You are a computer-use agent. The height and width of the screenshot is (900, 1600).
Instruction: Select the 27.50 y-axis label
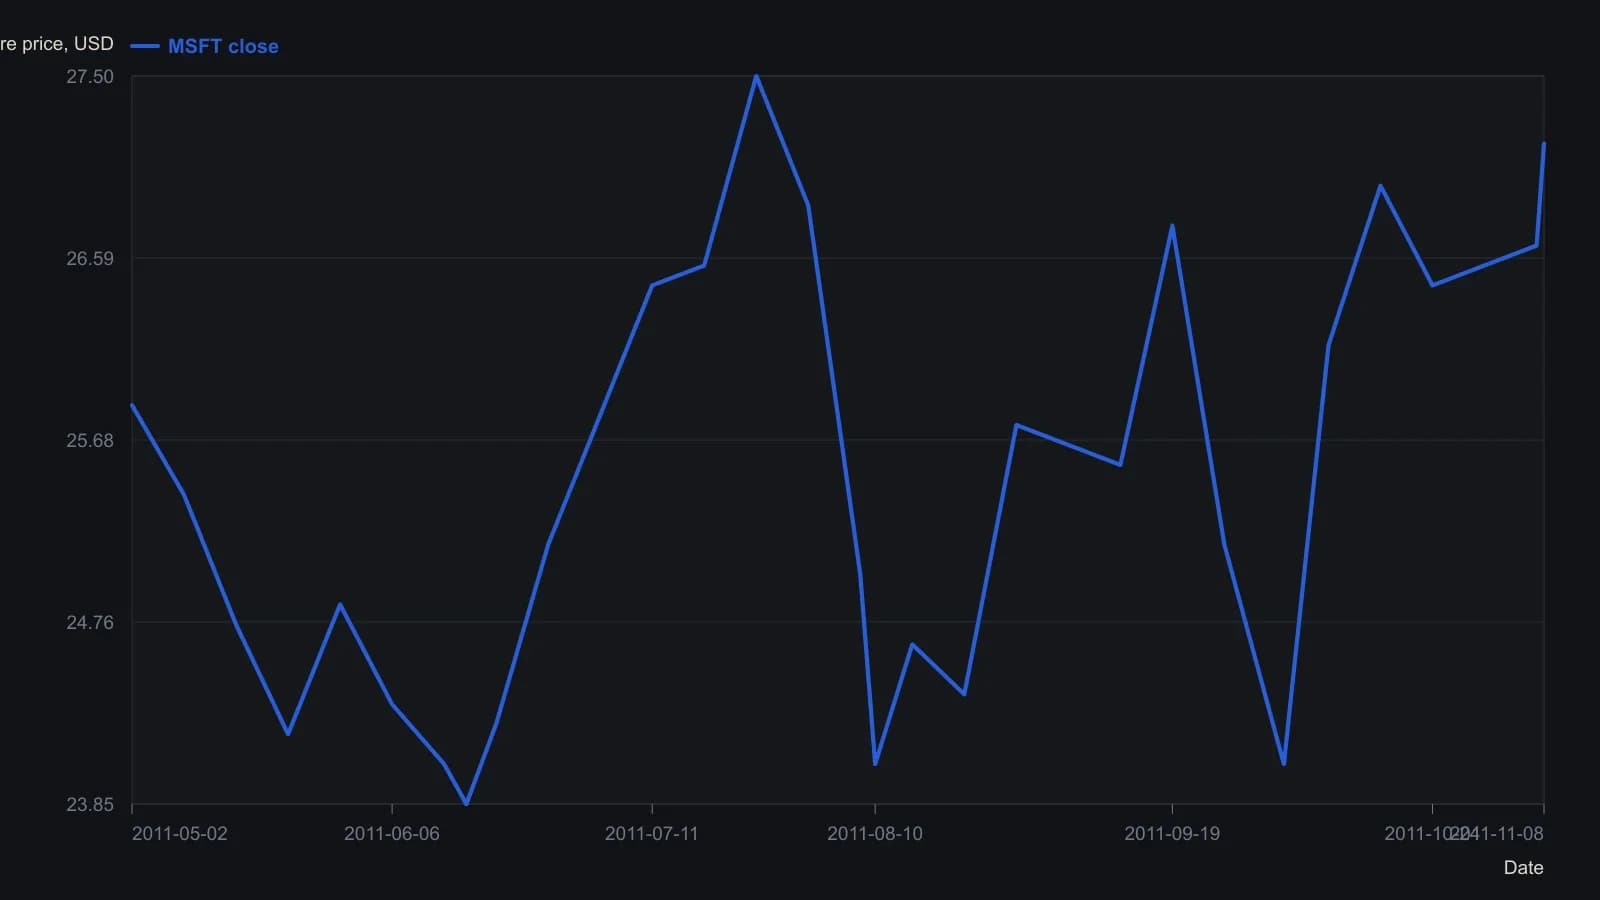click(90, 77)
